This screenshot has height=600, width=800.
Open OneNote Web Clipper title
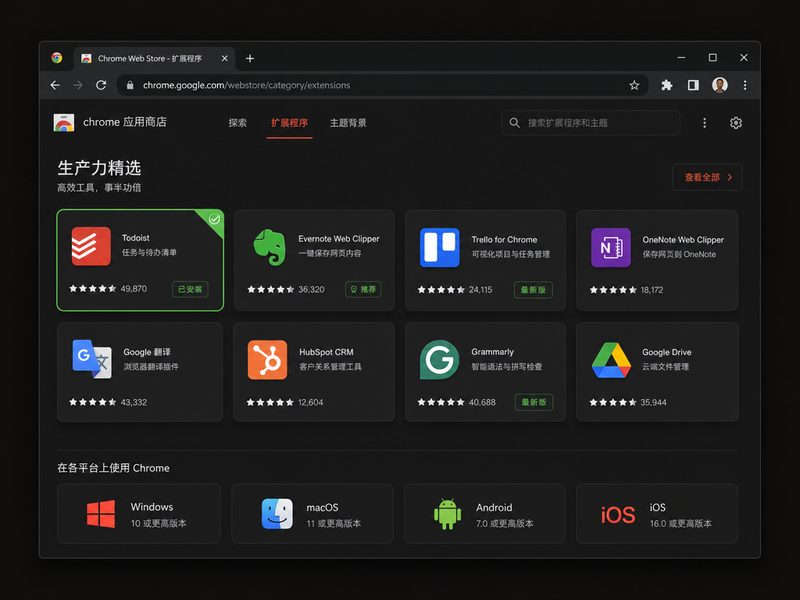683,239
